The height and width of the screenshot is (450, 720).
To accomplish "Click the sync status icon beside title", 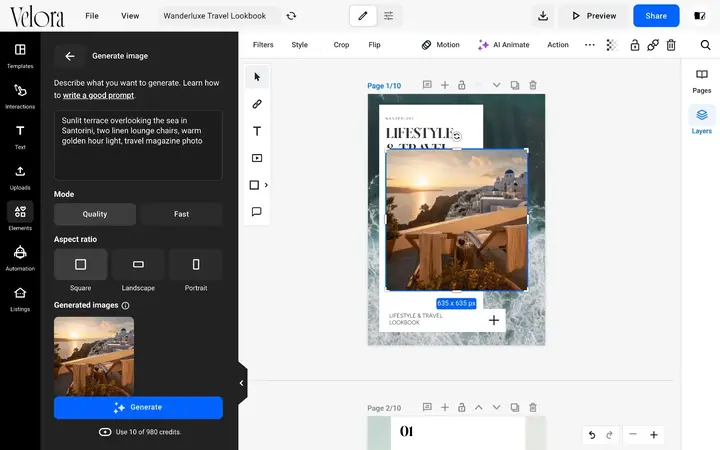I will tap(291, 16).
